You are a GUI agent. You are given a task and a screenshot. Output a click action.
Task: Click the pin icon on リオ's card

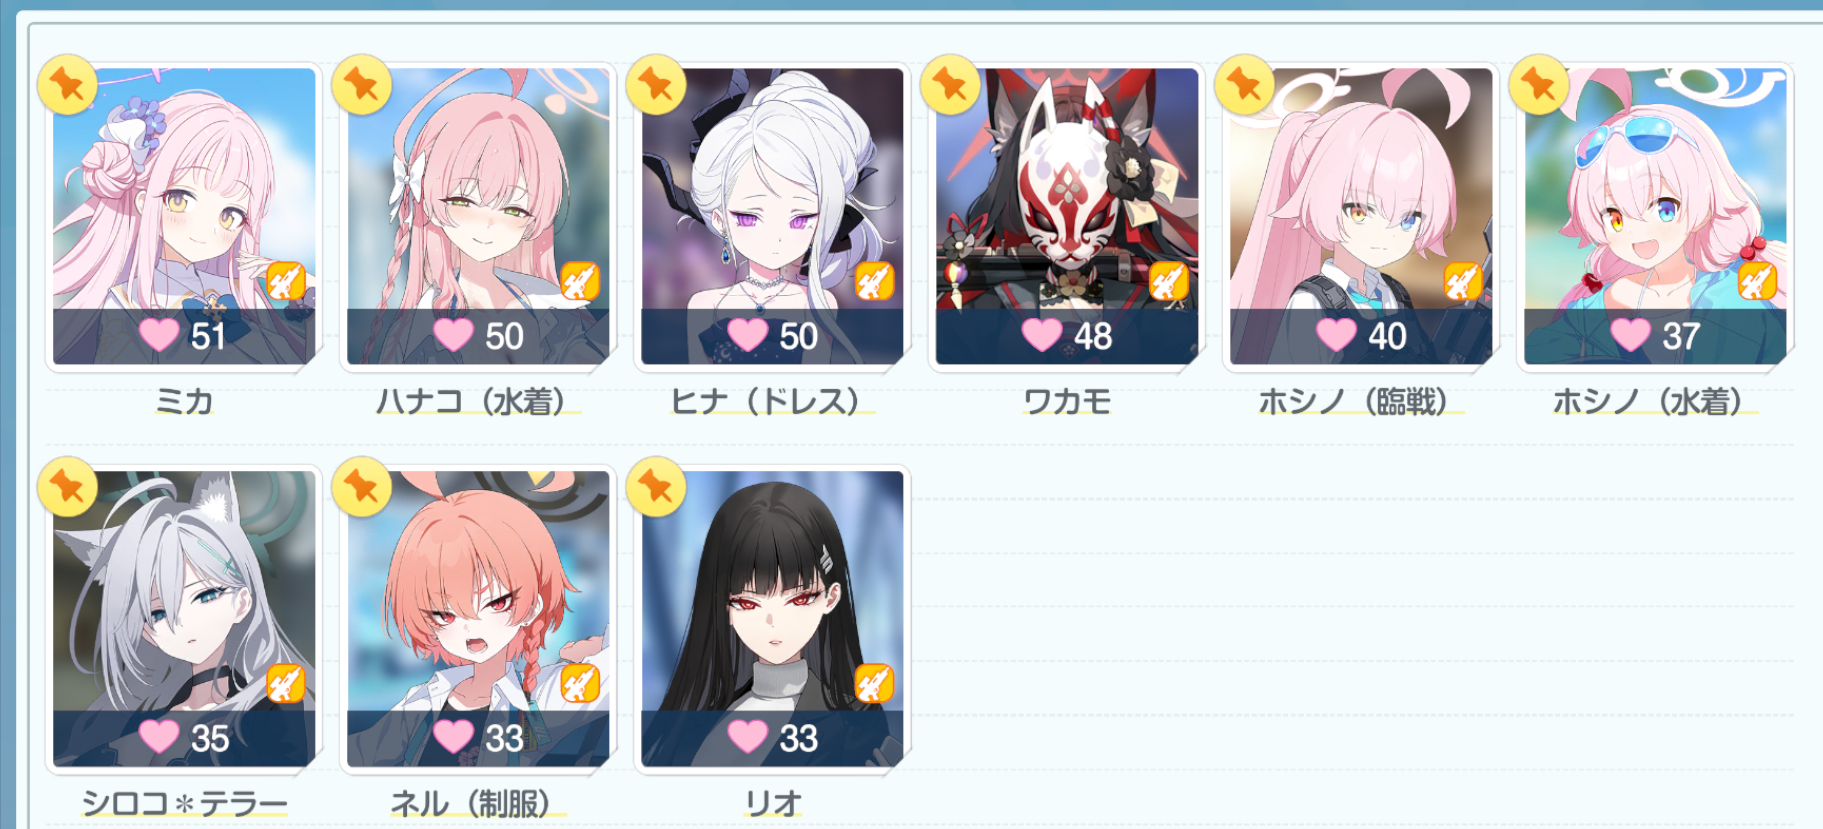[x=656, y=488]
